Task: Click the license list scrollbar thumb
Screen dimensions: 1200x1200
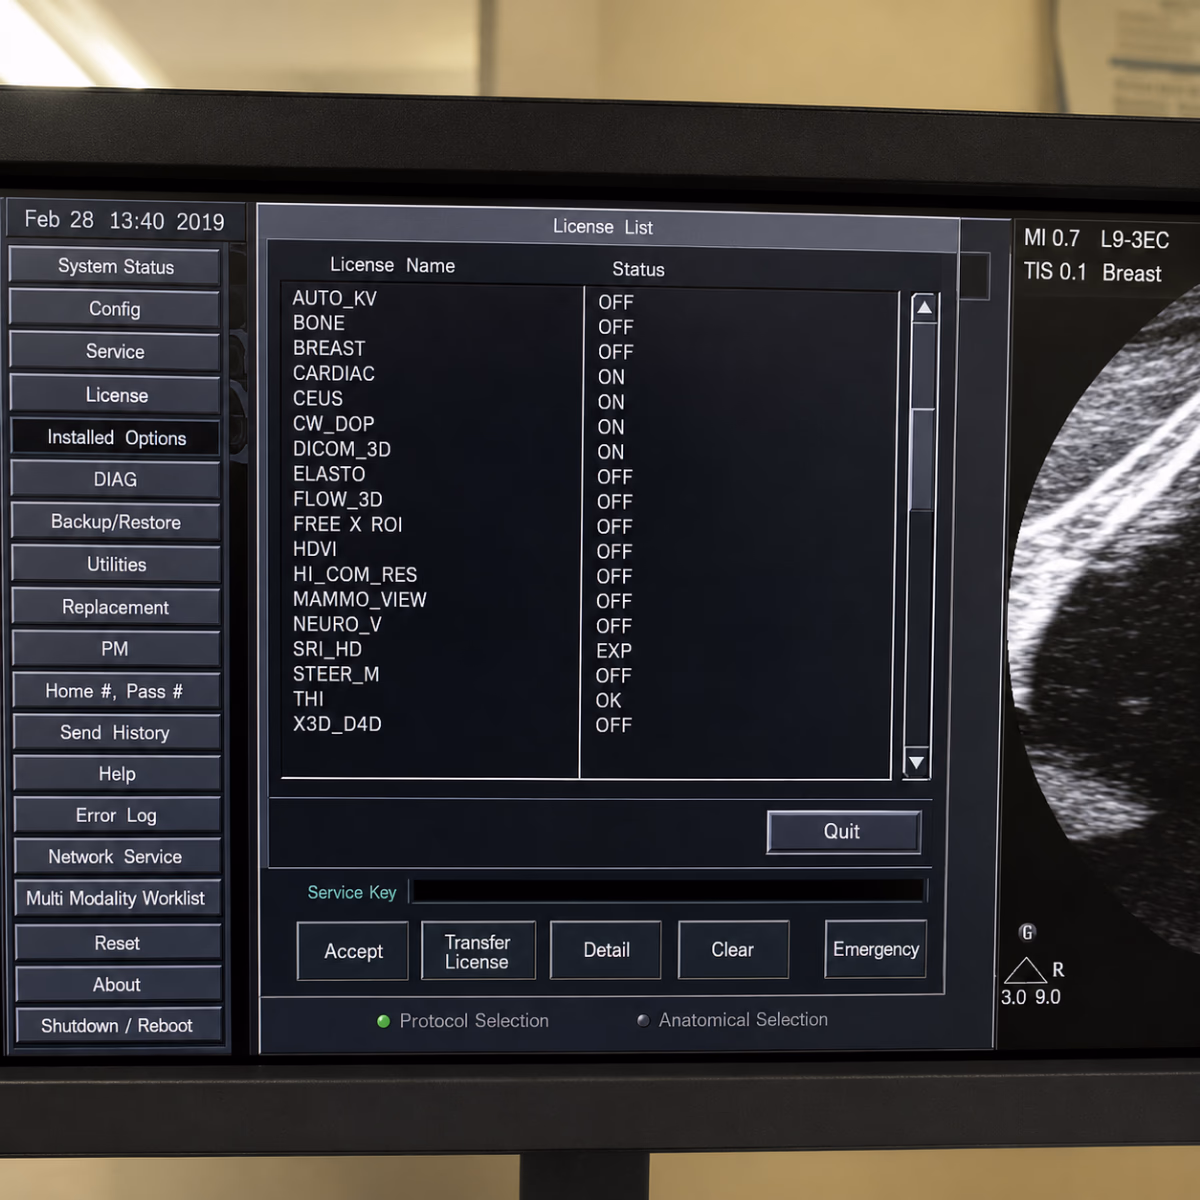Action: tap(922, 460)
